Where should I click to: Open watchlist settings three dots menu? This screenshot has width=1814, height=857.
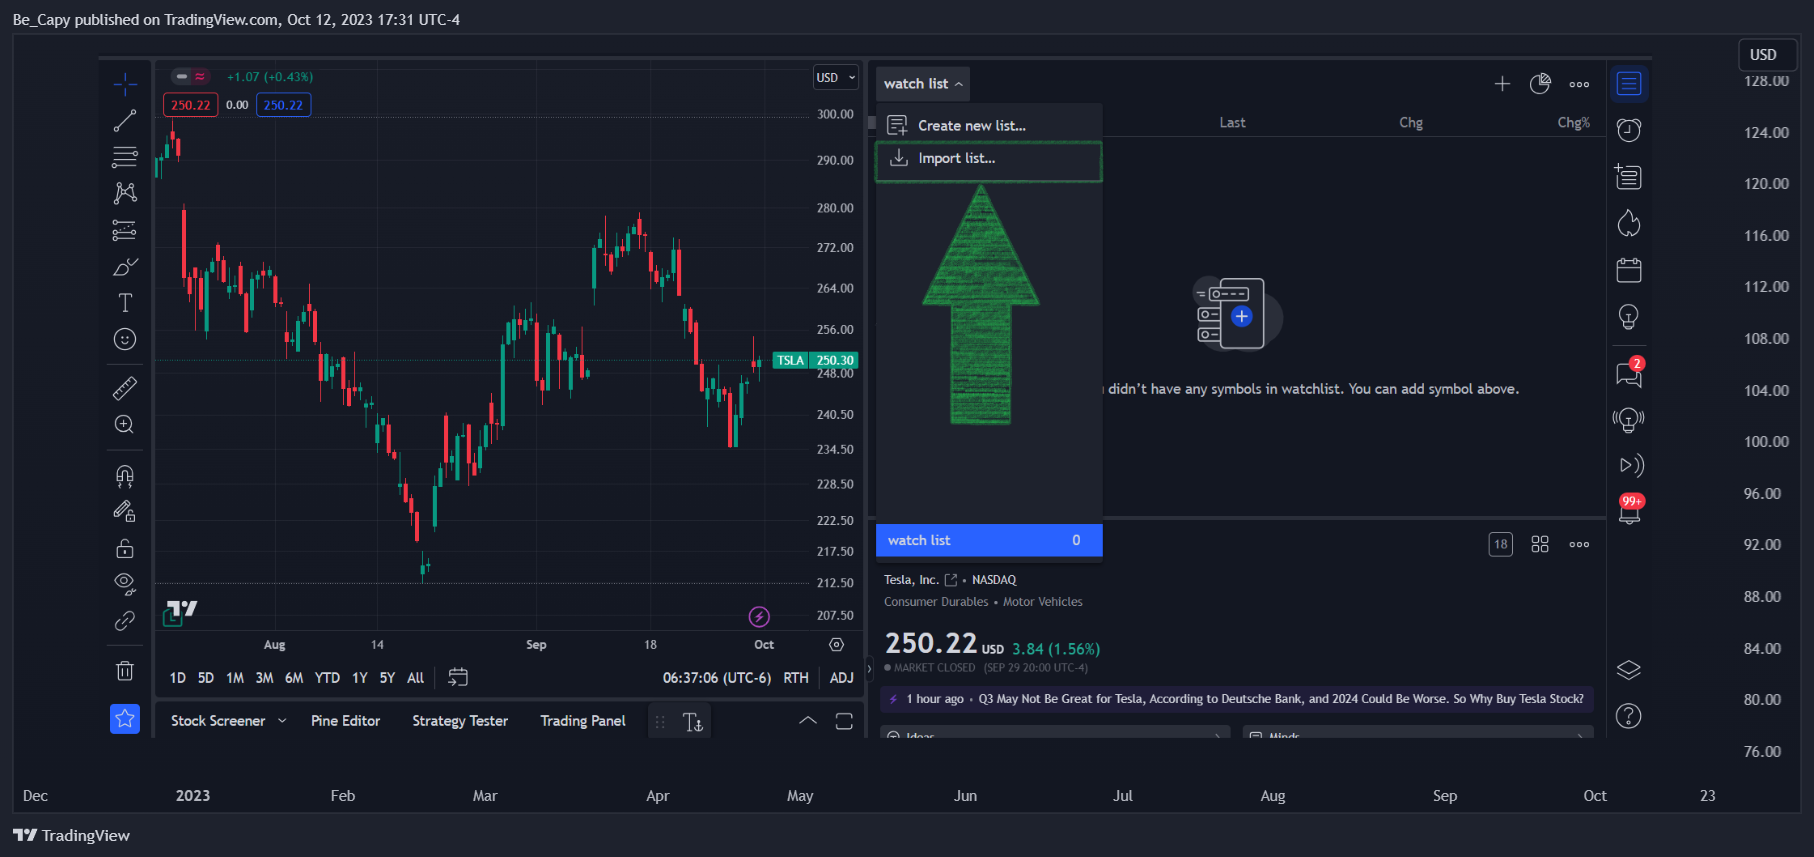[1579, 85]
